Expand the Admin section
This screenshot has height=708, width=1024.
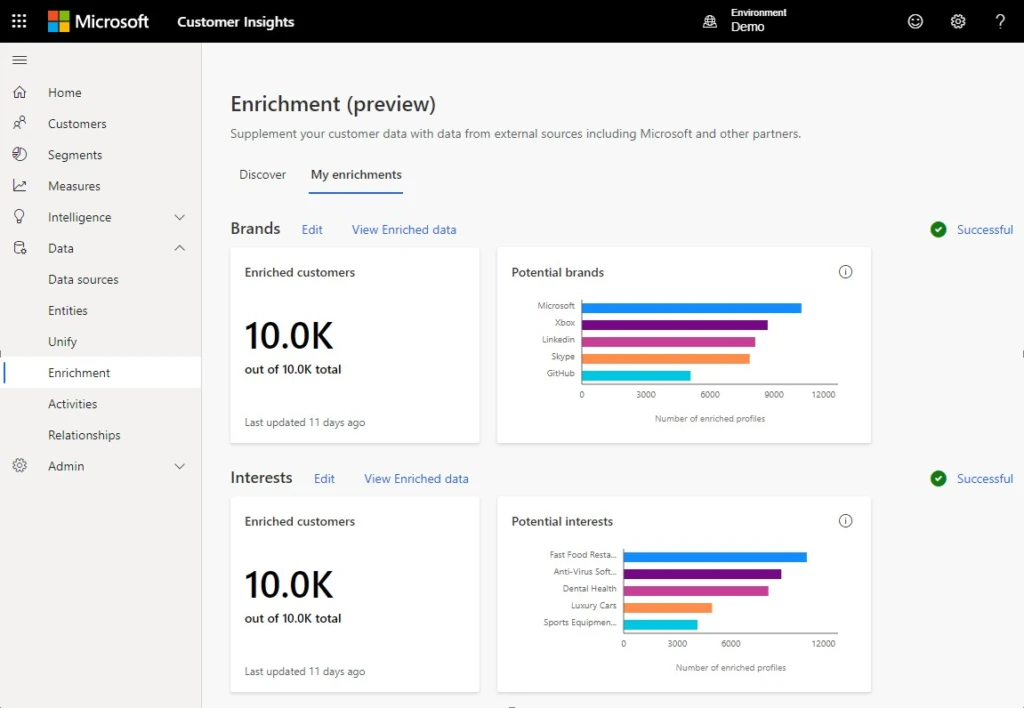[179, 466]
